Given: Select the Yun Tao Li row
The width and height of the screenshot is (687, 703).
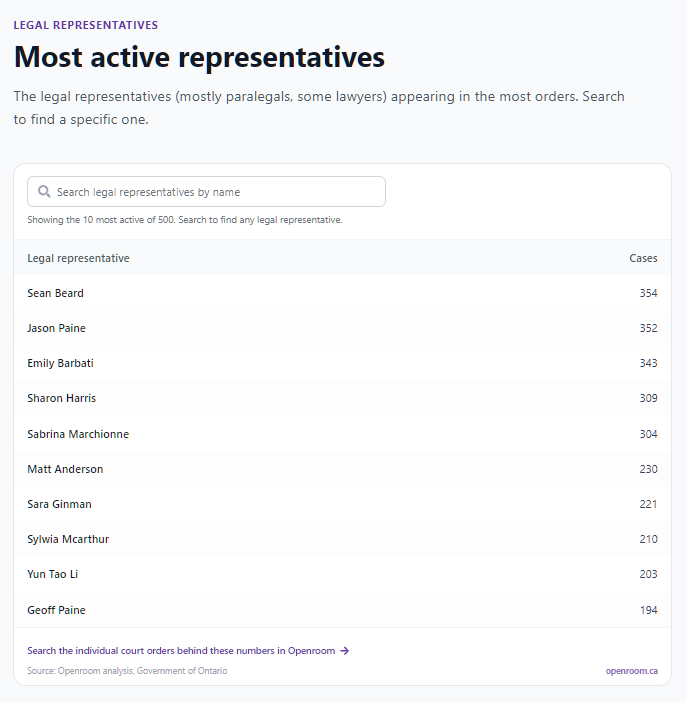Looking at the screenshot, I should [343, 574].
